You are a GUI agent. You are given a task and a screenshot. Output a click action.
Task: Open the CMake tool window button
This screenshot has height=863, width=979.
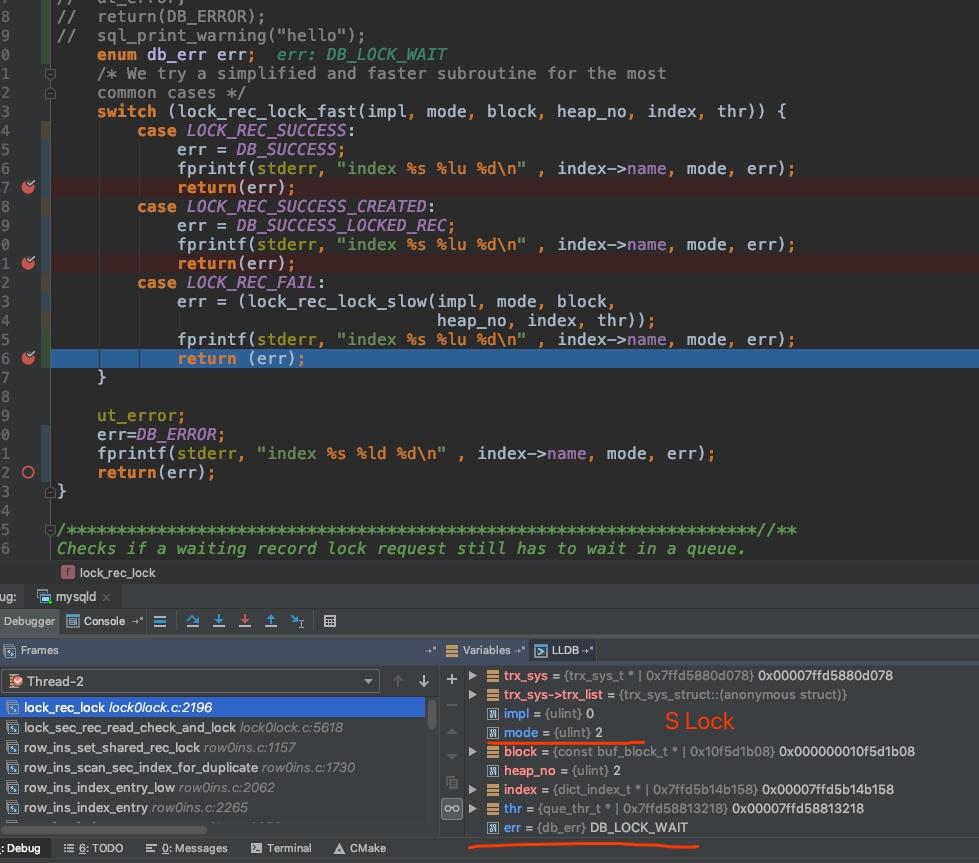(360, 848)
